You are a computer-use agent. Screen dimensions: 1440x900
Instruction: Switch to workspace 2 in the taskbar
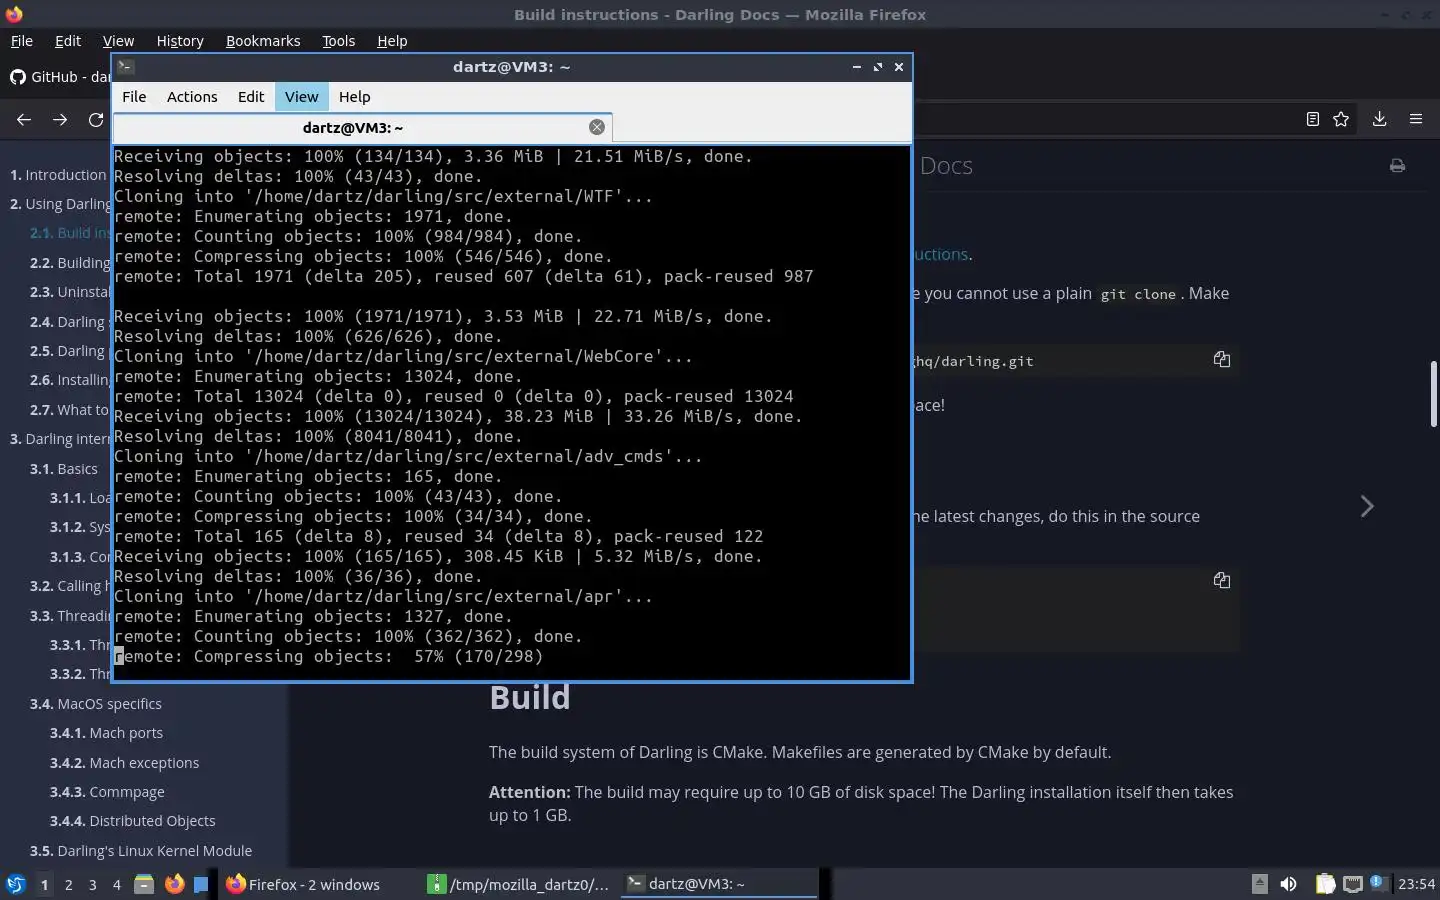pyautogui.click(x=68, y=884)
